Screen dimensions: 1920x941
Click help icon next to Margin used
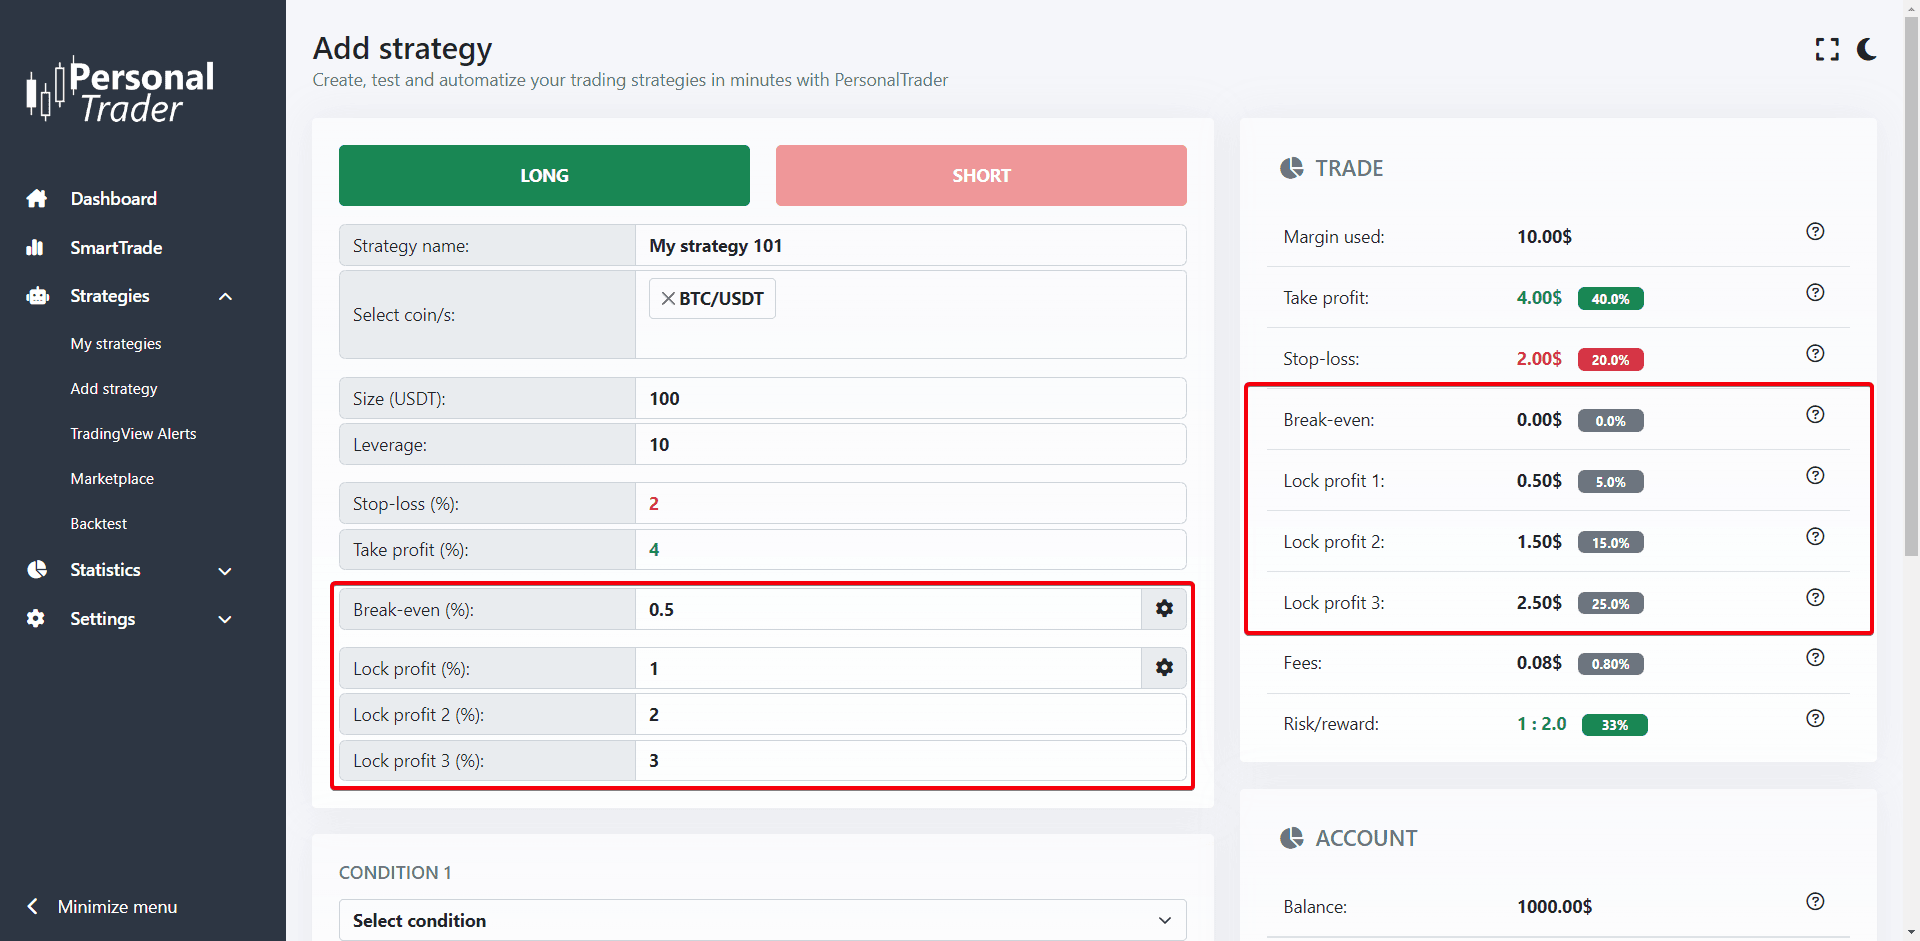(1815, 232)
